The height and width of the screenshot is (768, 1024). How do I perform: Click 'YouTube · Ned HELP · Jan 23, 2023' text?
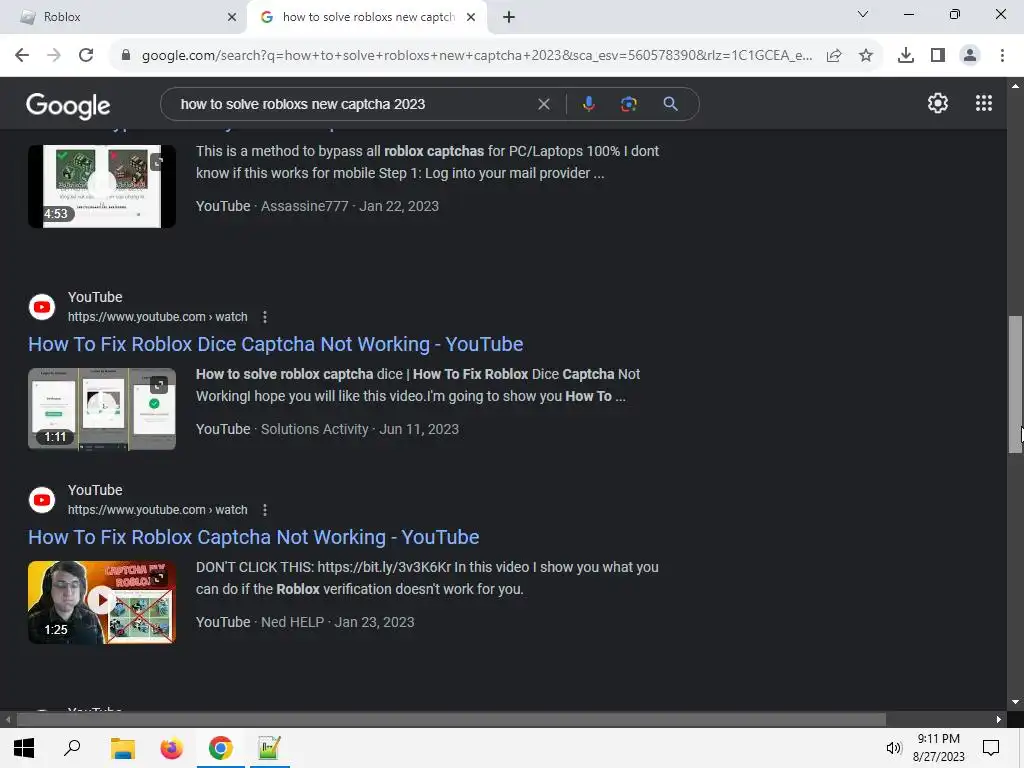coord(305,622)
